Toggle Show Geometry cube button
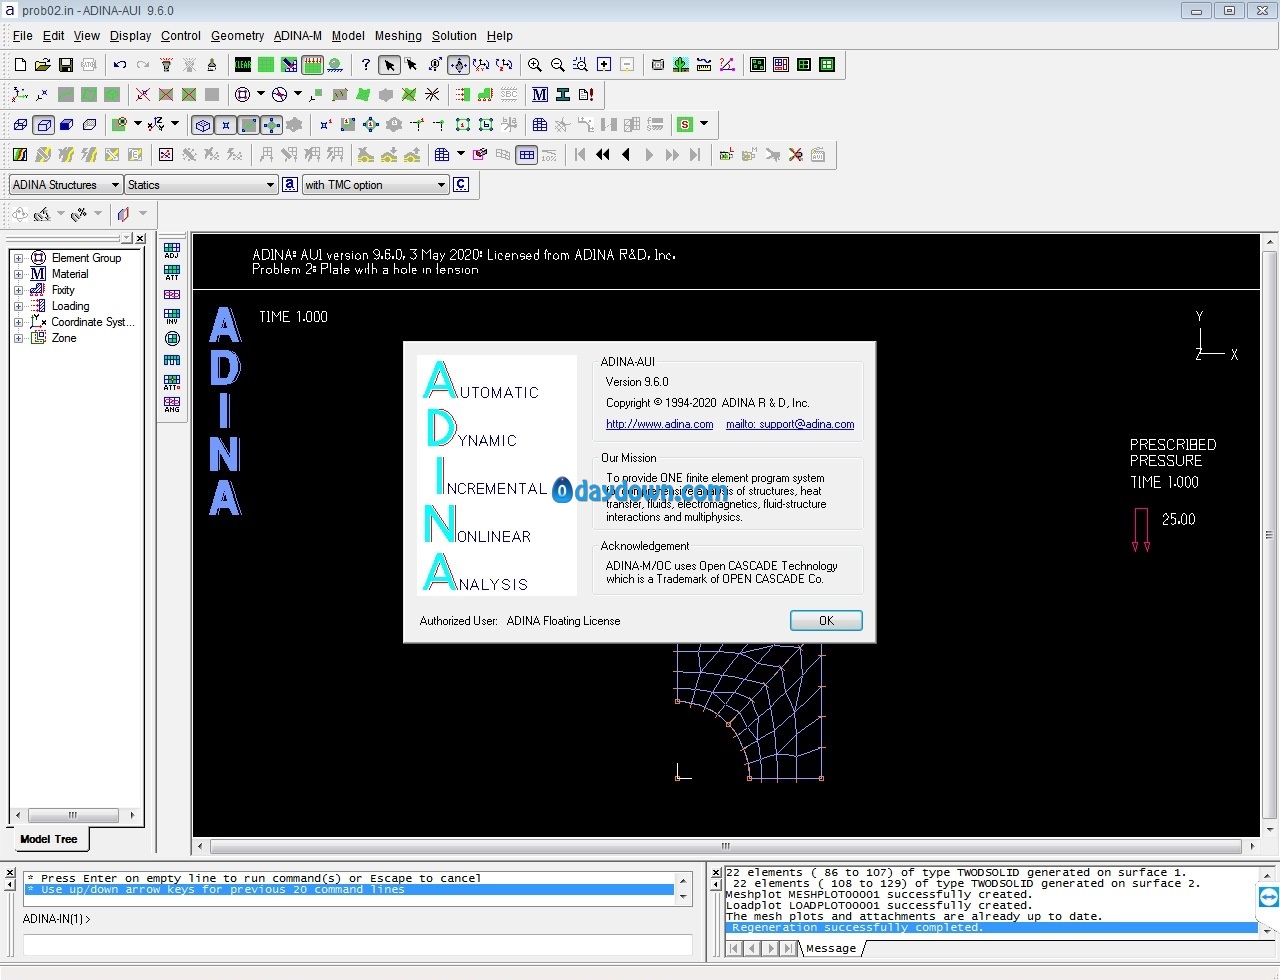 [x=203, y=125]
